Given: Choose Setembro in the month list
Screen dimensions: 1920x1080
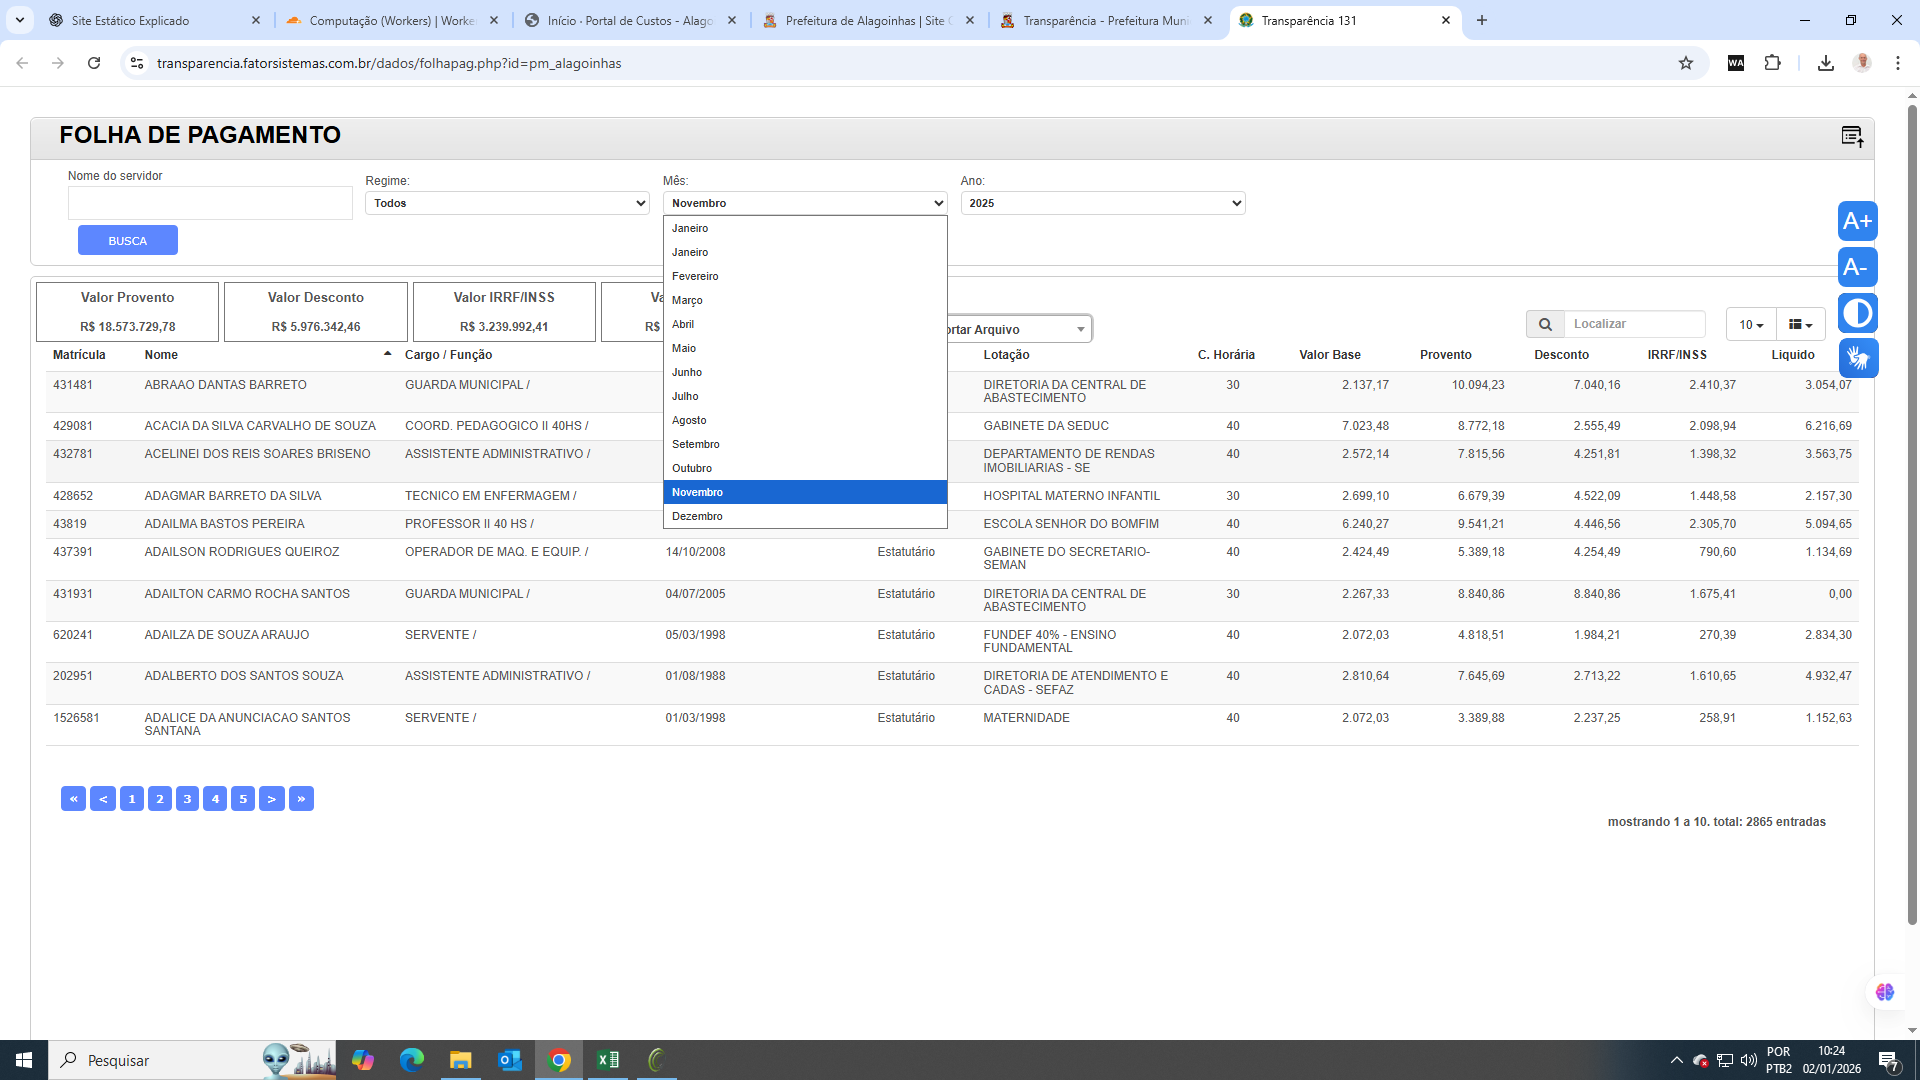Looking at the screenshot, I should (696, 444).
